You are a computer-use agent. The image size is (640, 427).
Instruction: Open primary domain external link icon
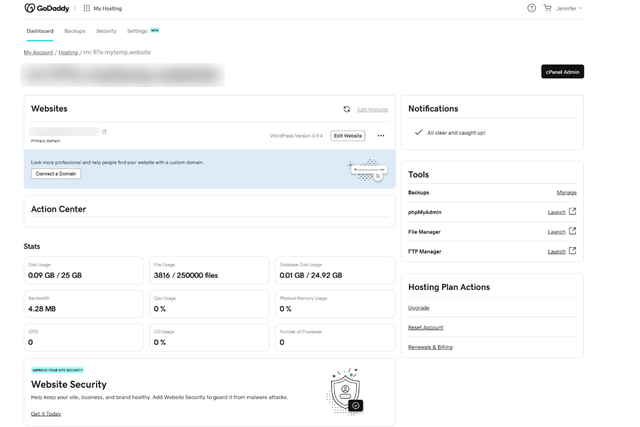pyautogui.click(x=104, y=131)
